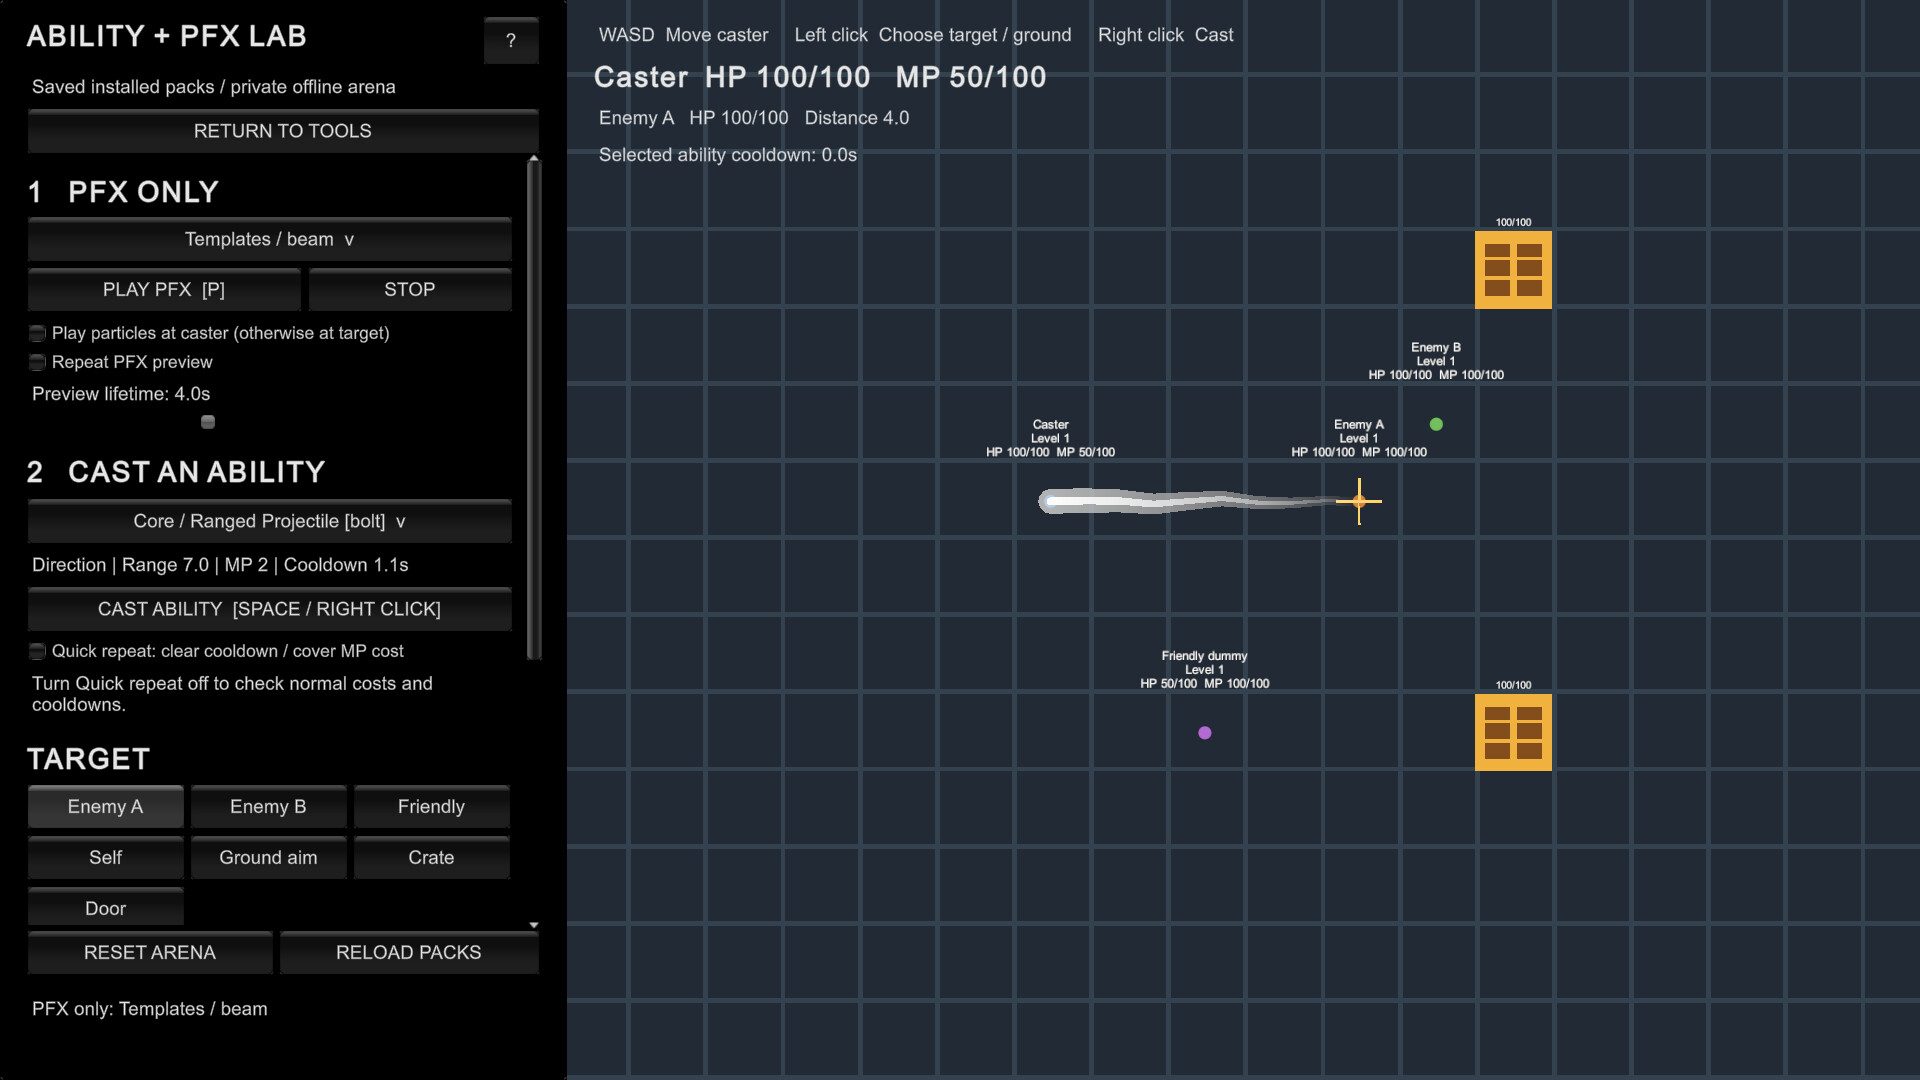Click CAST ABILITY button
The image size is (1920, 1080).
(270, 609)
